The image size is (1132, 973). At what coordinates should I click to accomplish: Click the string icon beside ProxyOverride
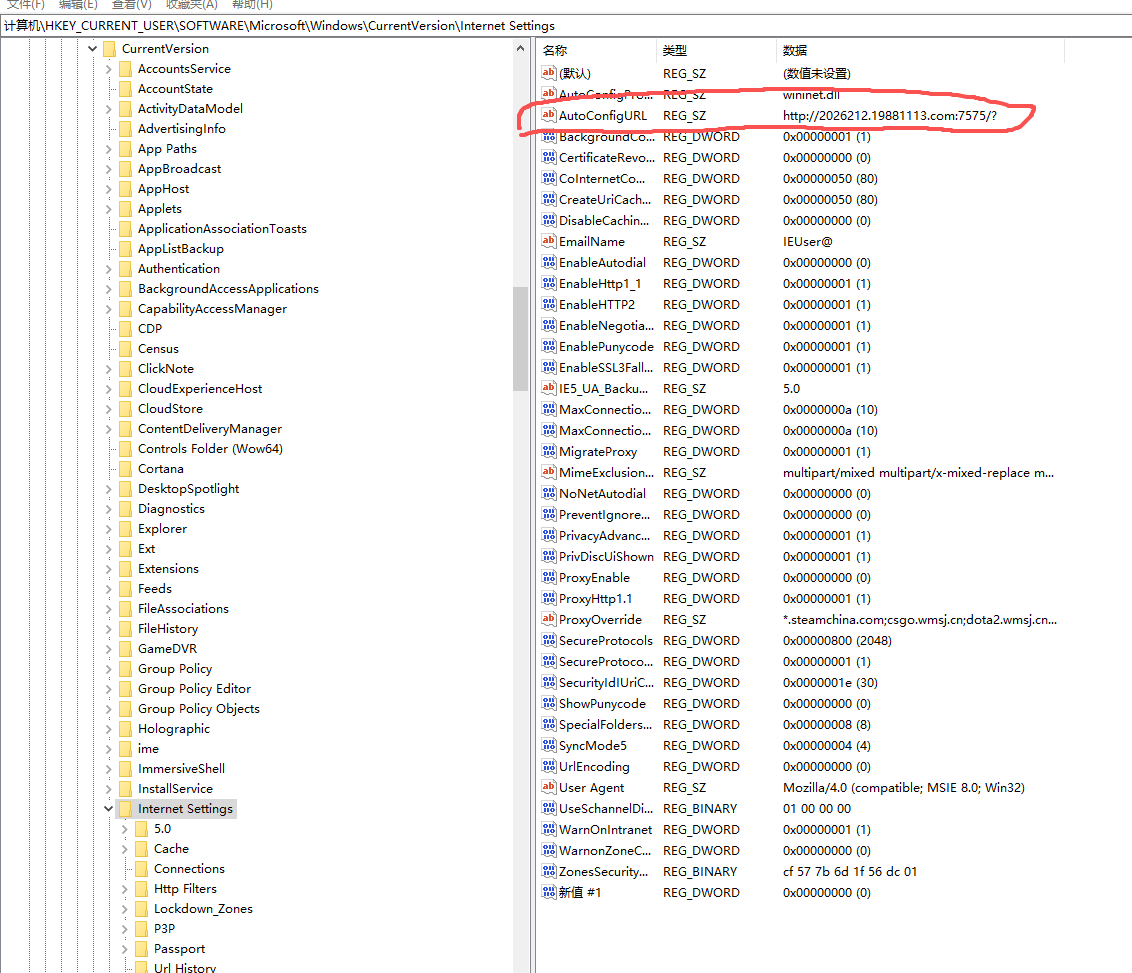coord(549,619)
